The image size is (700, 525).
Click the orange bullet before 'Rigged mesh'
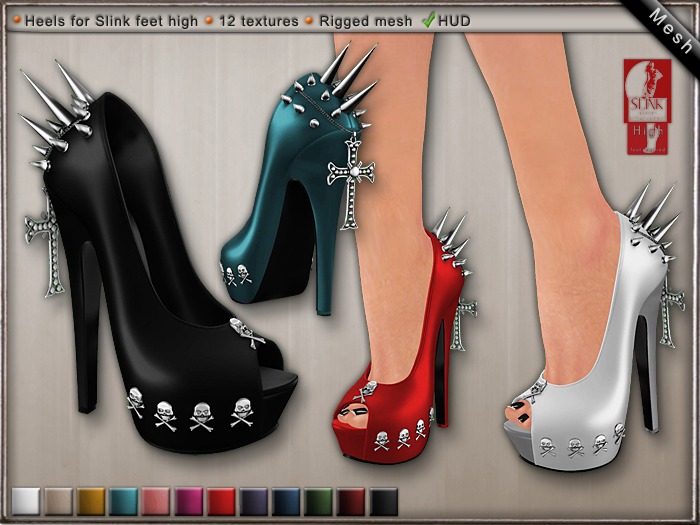tap(309, 21)
